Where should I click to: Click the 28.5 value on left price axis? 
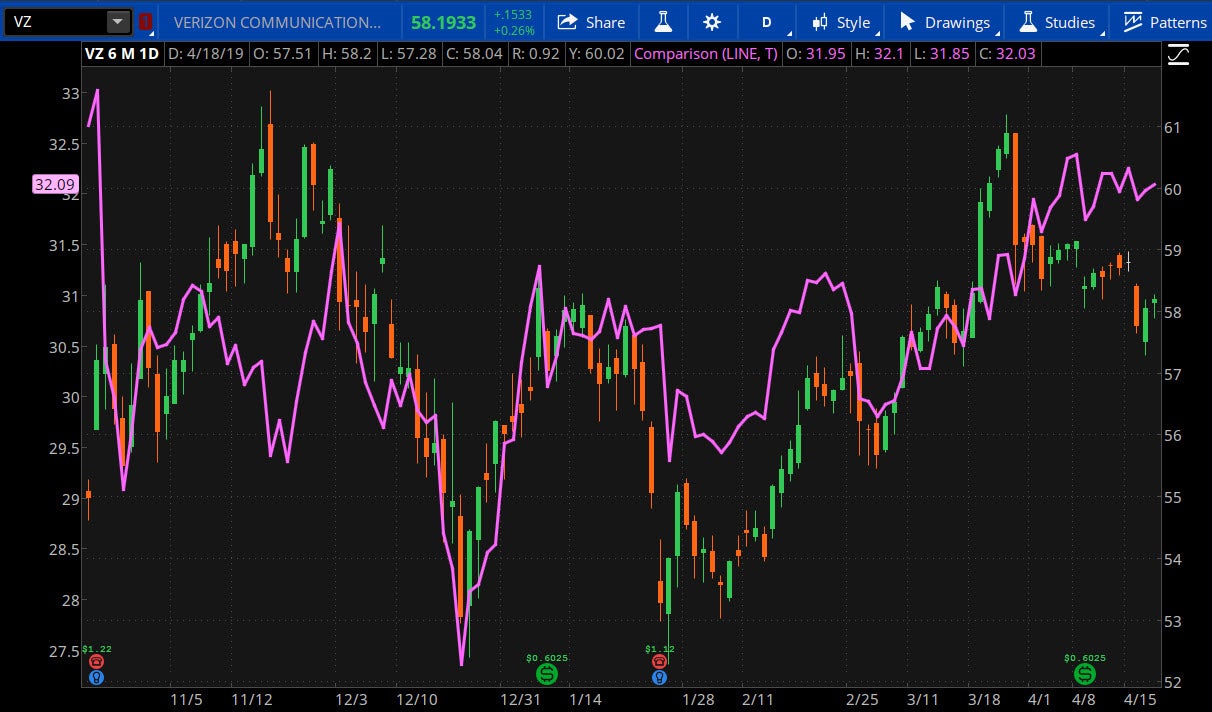point(65,549)
